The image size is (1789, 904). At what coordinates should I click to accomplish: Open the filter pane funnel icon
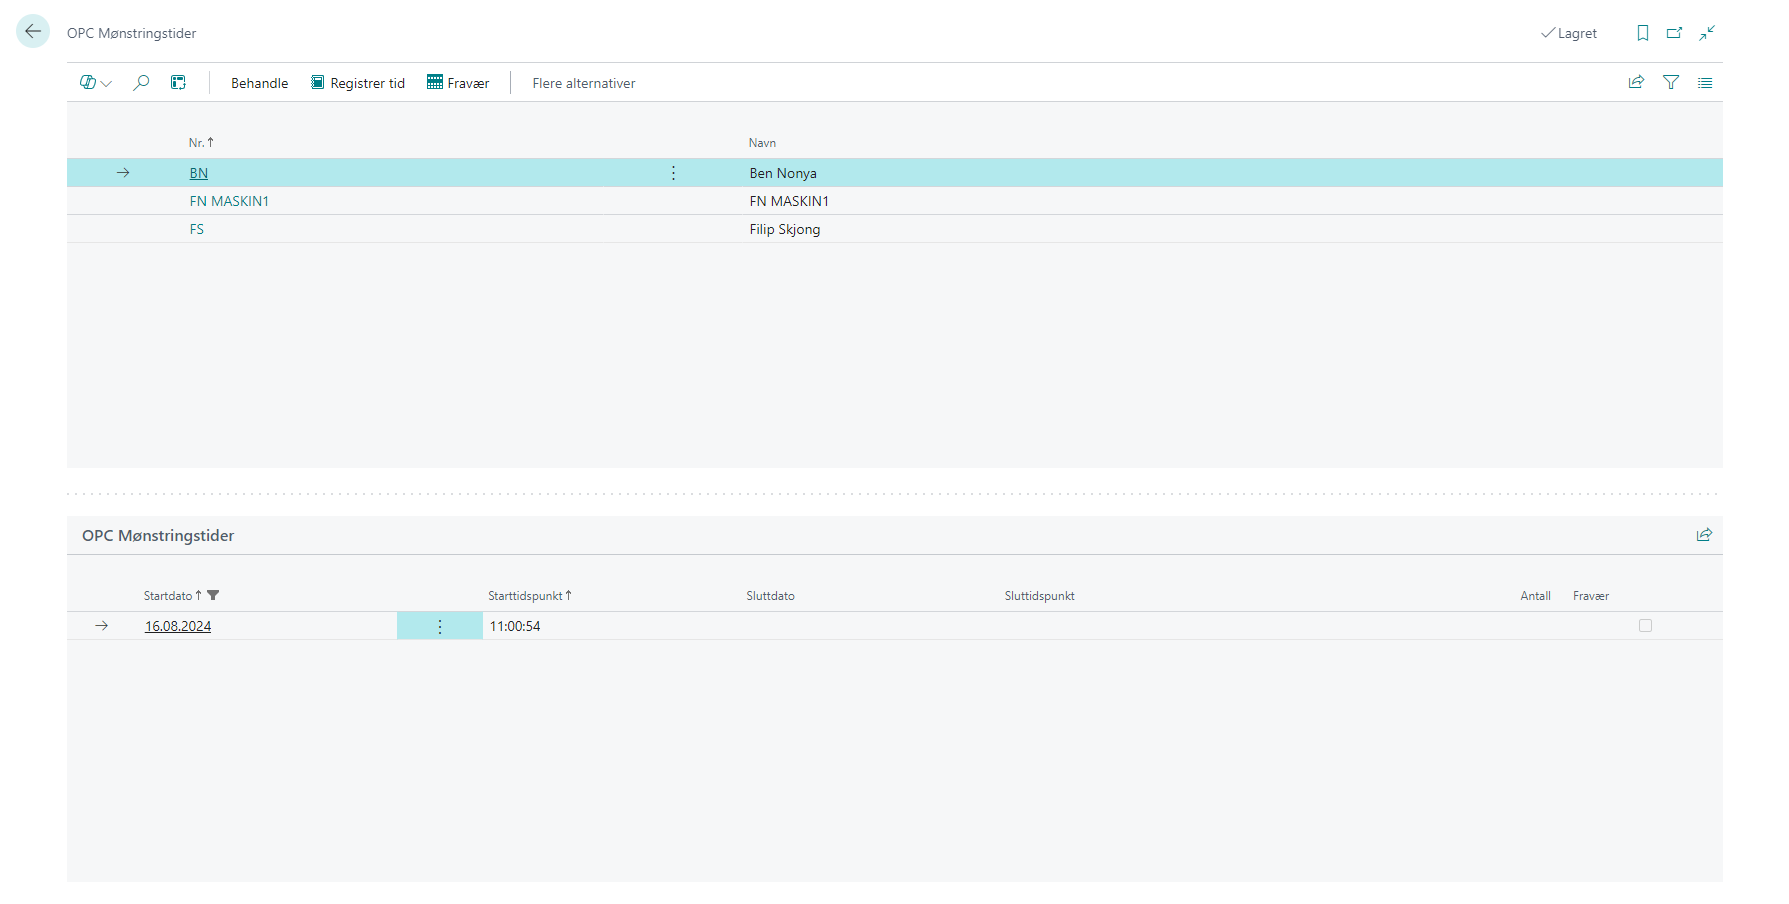point(1671,83)
